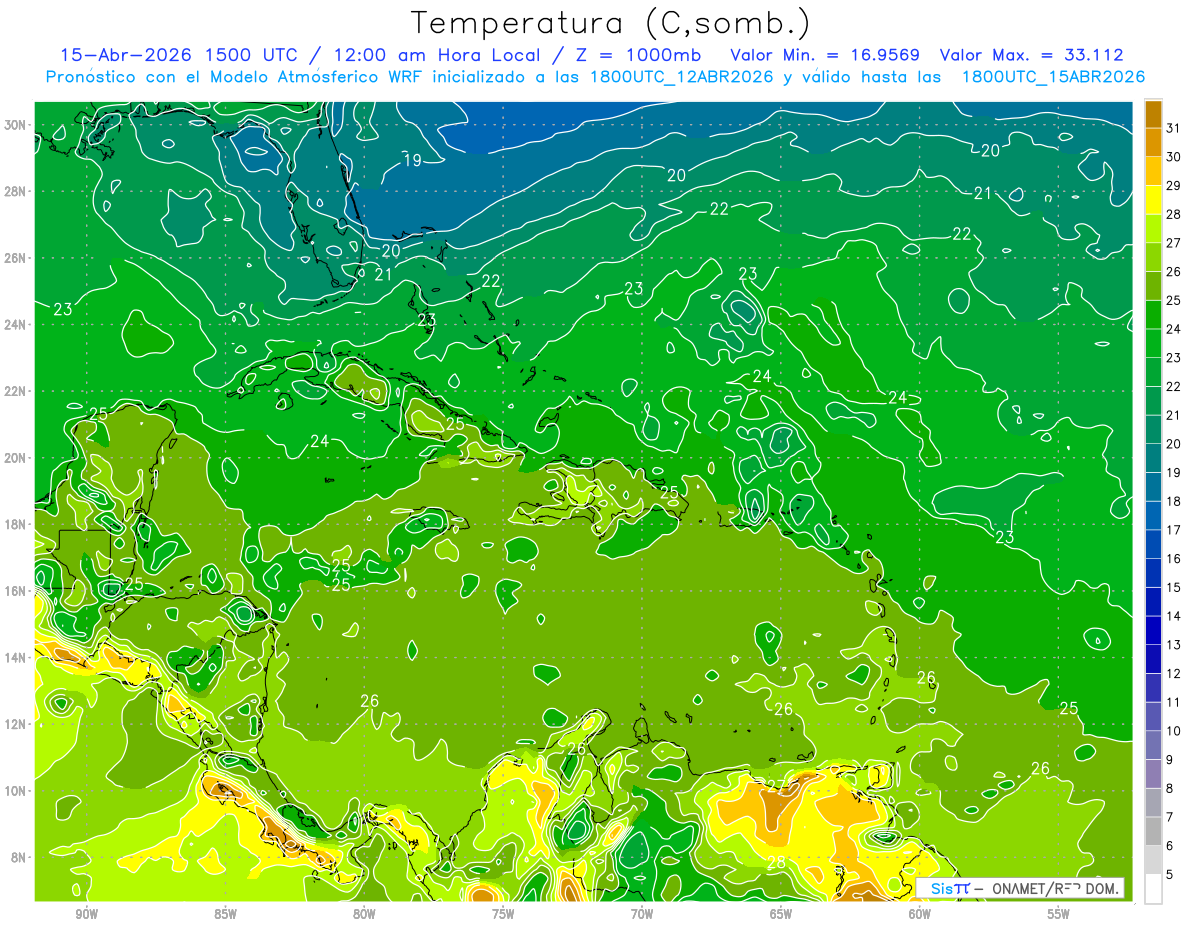Click the 18N latitude axis label
This screenshot has height=927, width=1200.
tap(16, 524)
